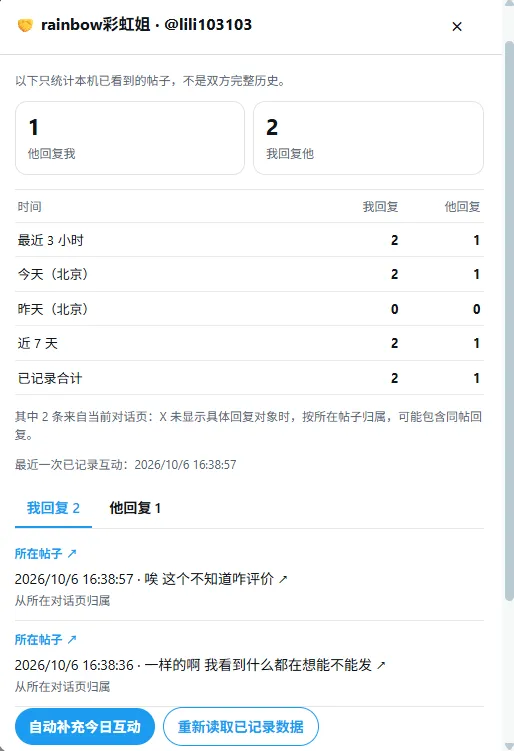Open arrow after 一样的啊 reply text
Image resolution: width=514 pixels, height=751 pixels.
click(x=381, y=665)
